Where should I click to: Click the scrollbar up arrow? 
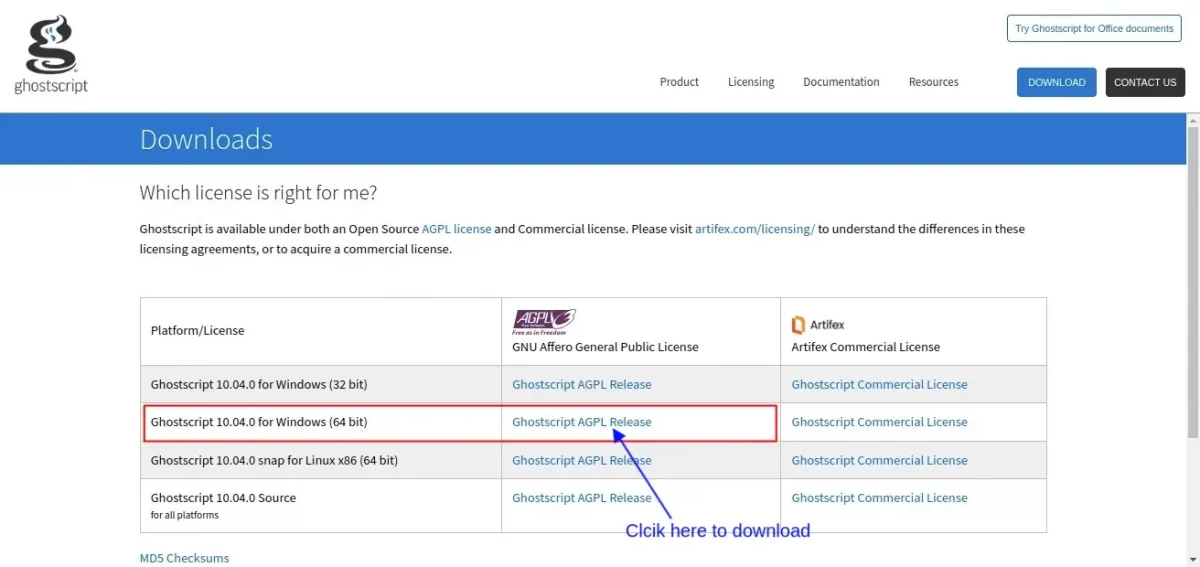click(1192, 119)
